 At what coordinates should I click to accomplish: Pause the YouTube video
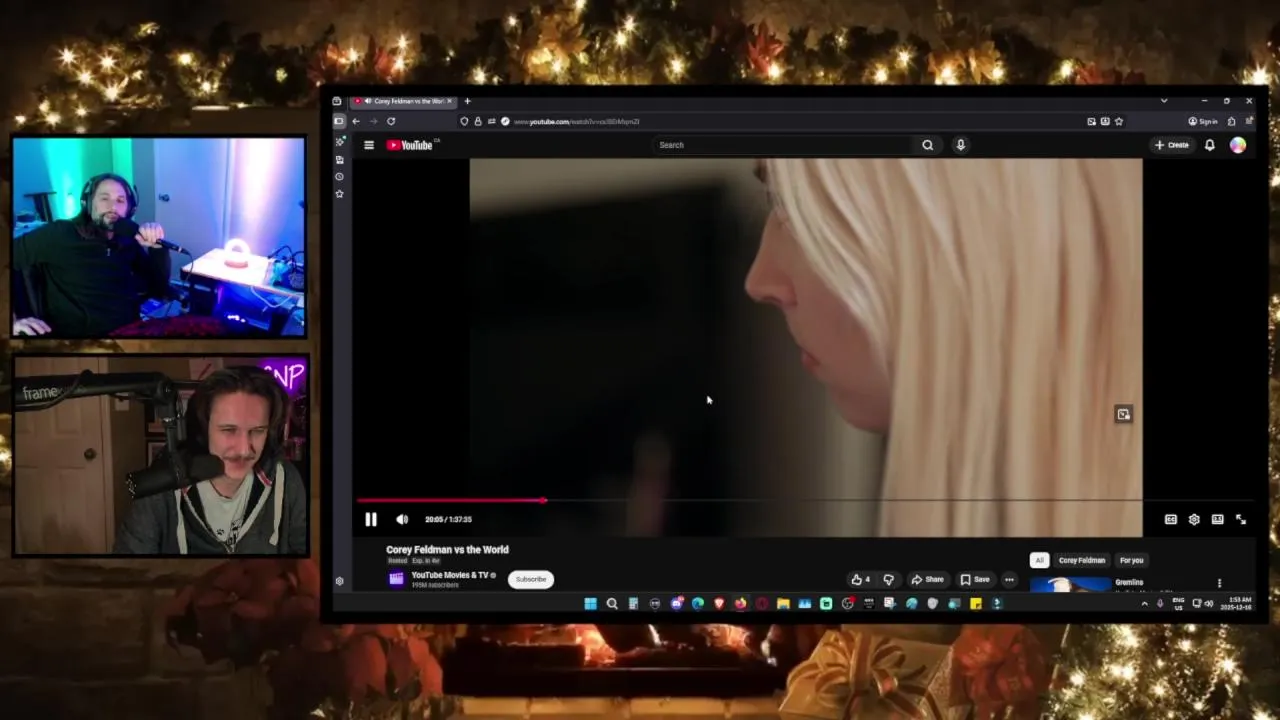370,519
